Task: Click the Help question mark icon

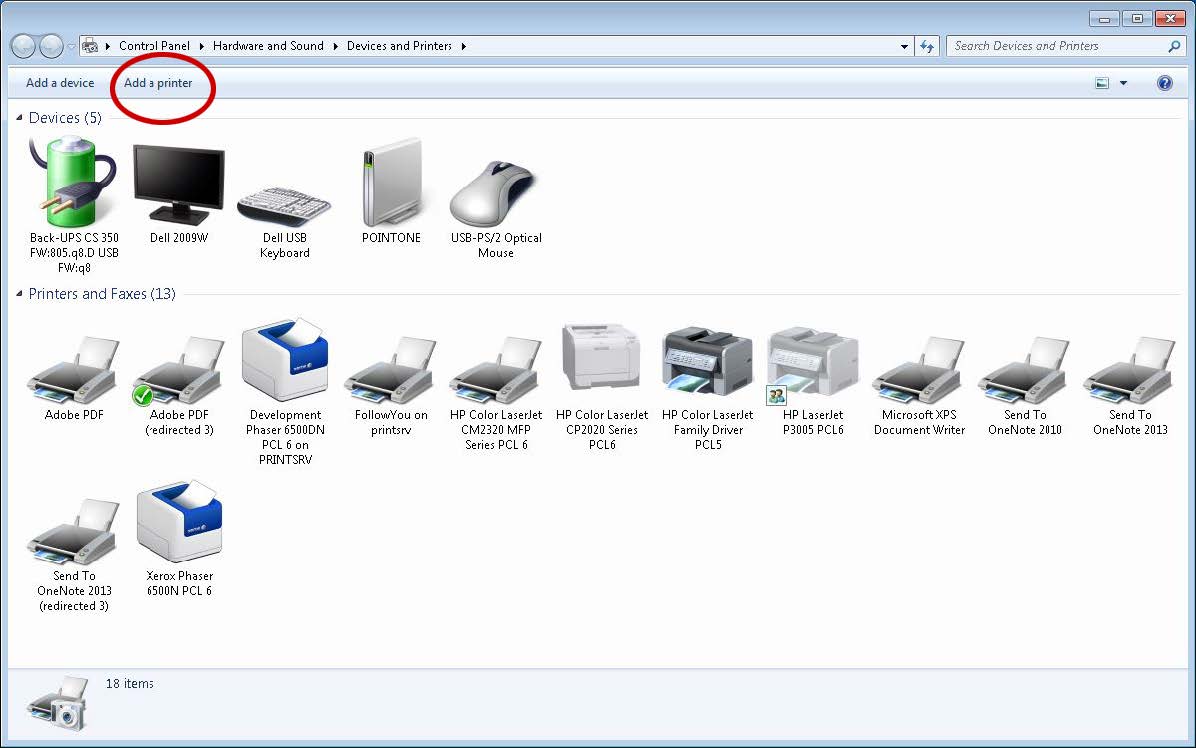Action: tap(1164, 82)
